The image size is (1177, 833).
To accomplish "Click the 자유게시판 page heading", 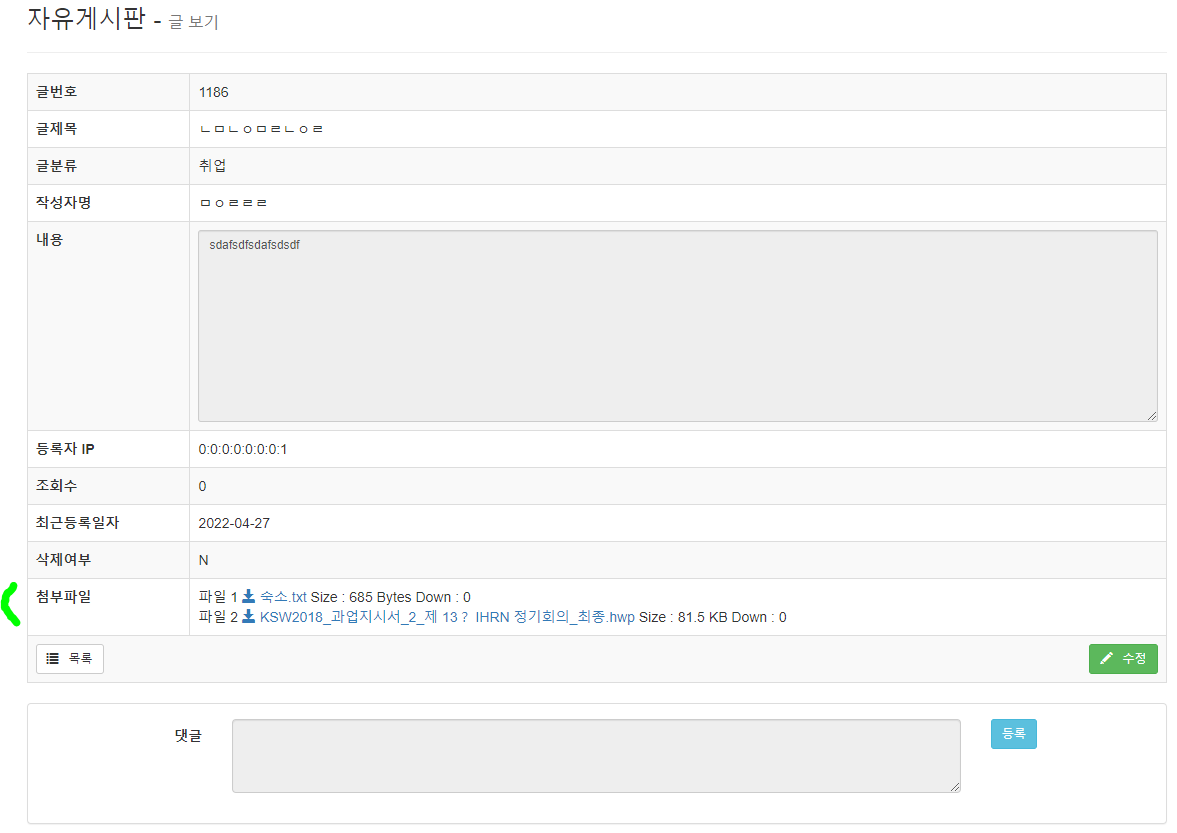I will [86, 17].
